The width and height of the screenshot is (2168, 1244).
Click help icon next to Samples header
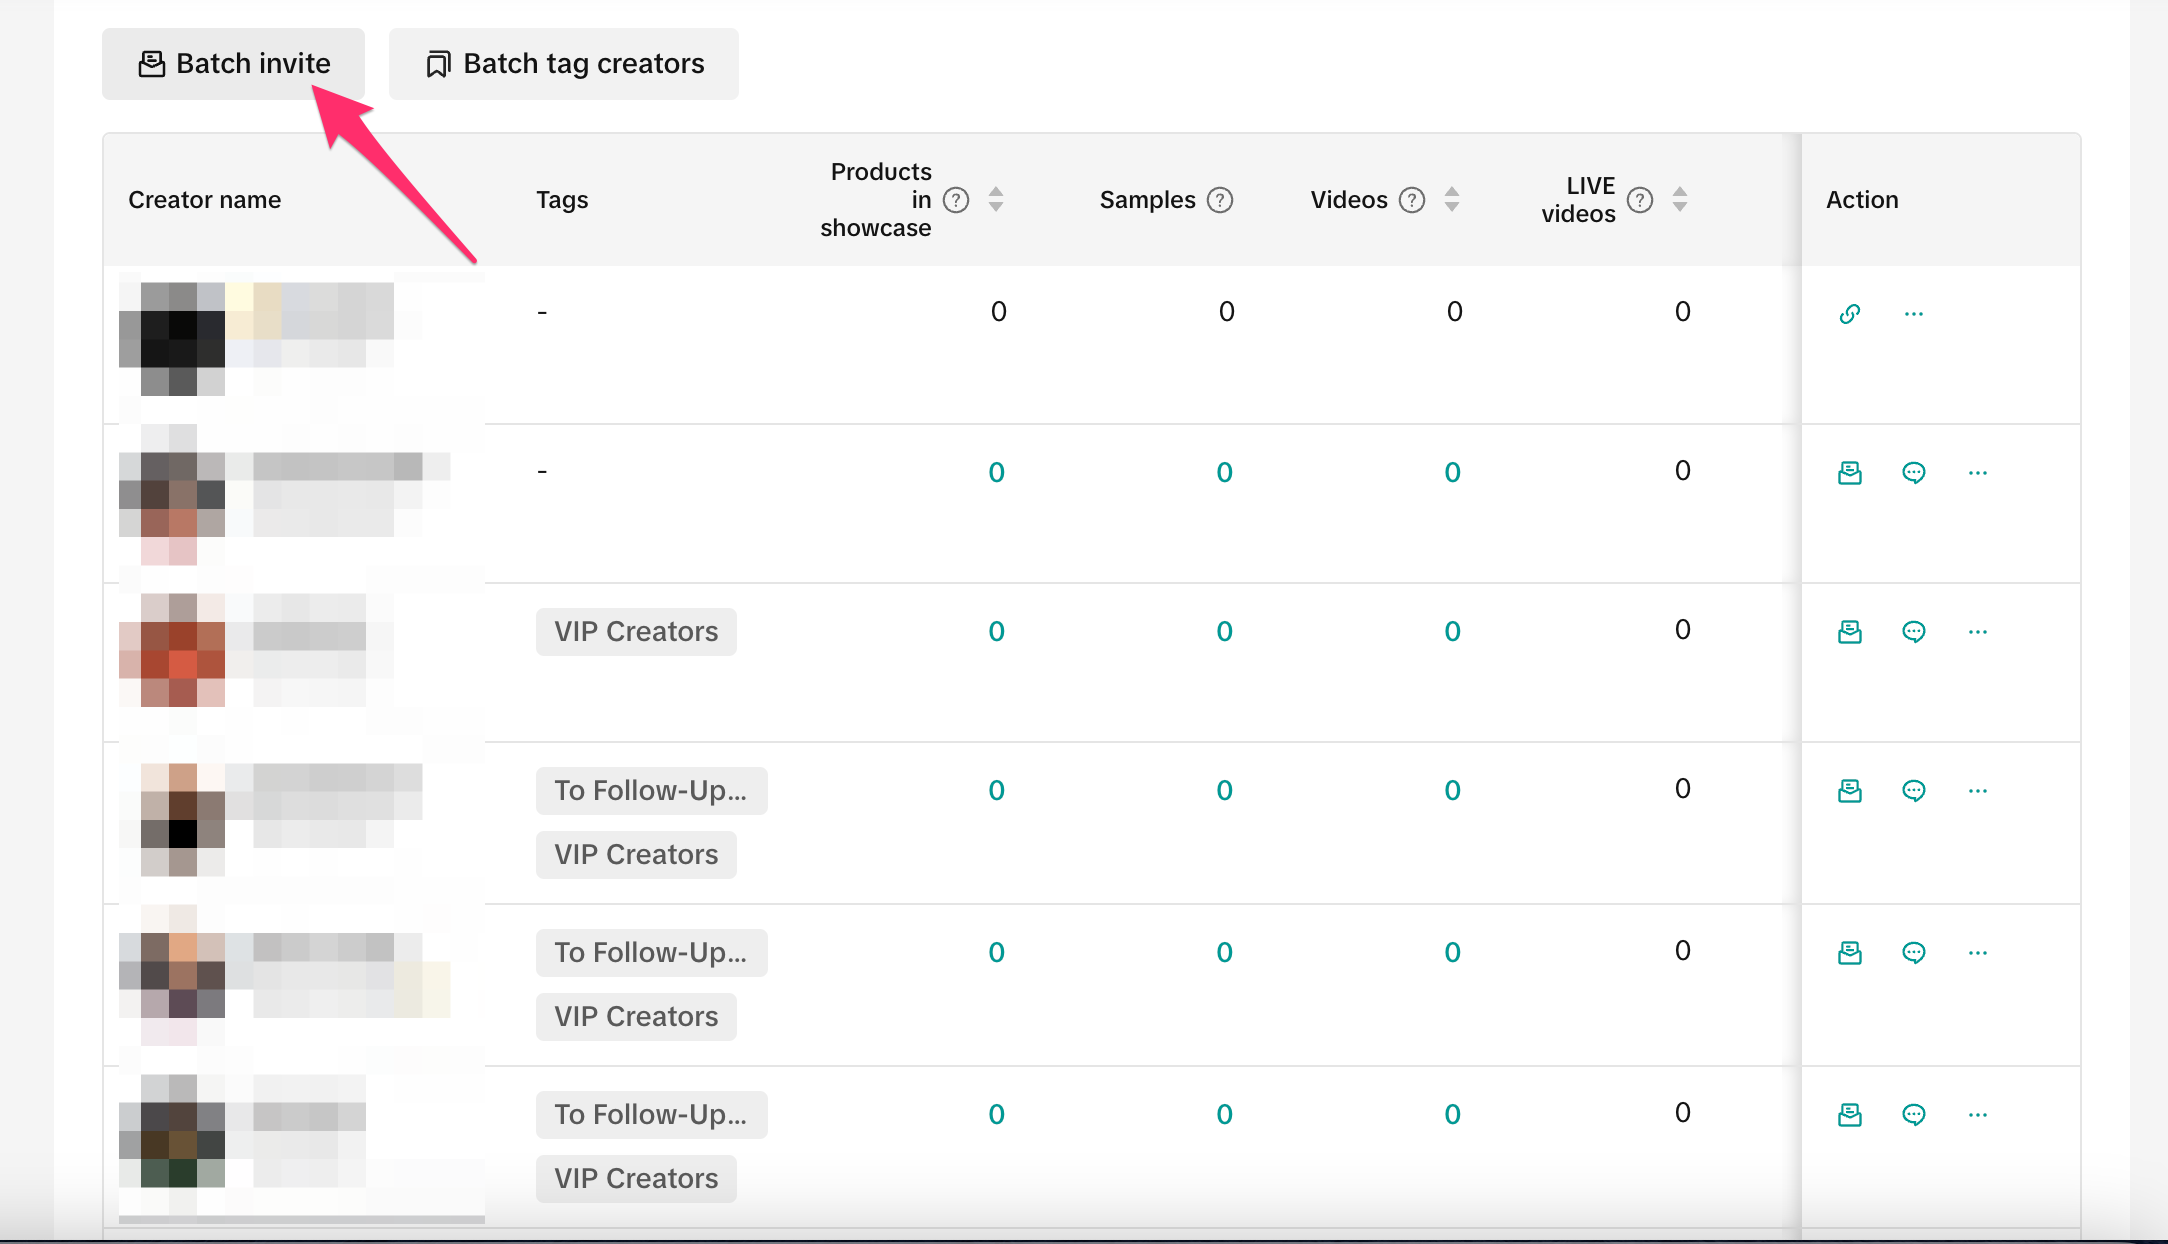1219,200
